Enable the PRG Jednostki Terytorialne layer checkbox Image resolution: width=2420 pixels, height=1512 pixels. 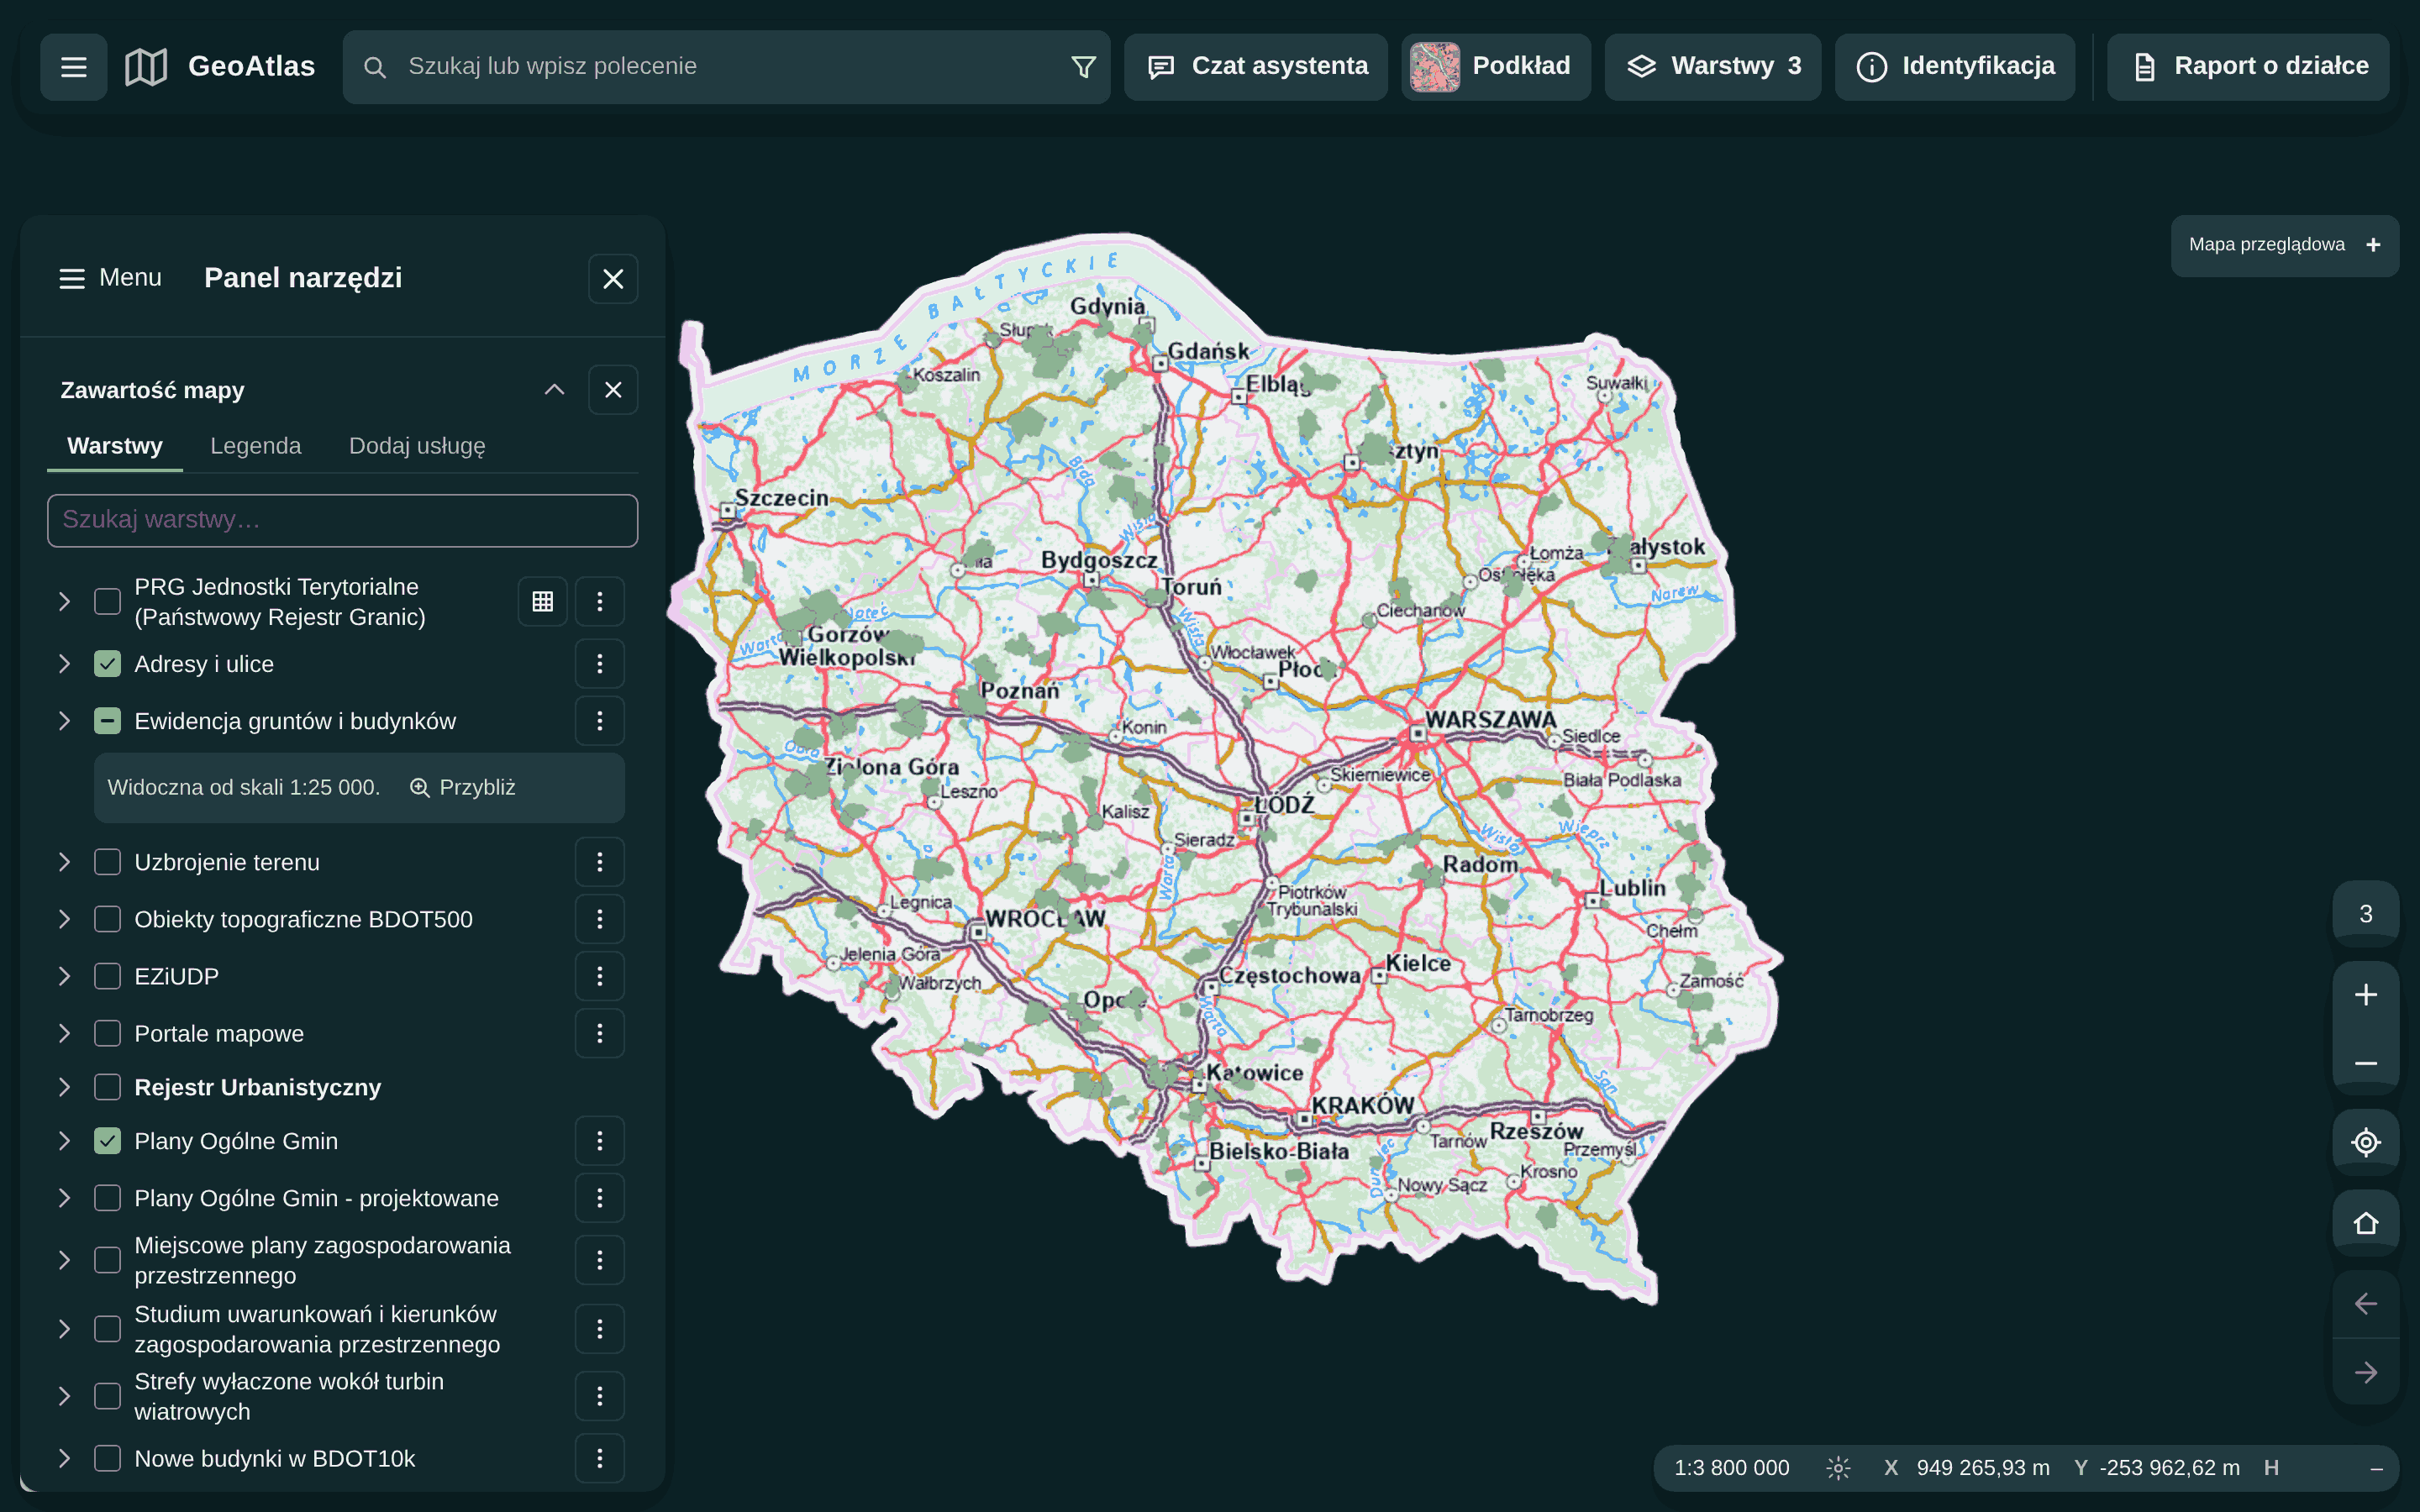point(107,602)
